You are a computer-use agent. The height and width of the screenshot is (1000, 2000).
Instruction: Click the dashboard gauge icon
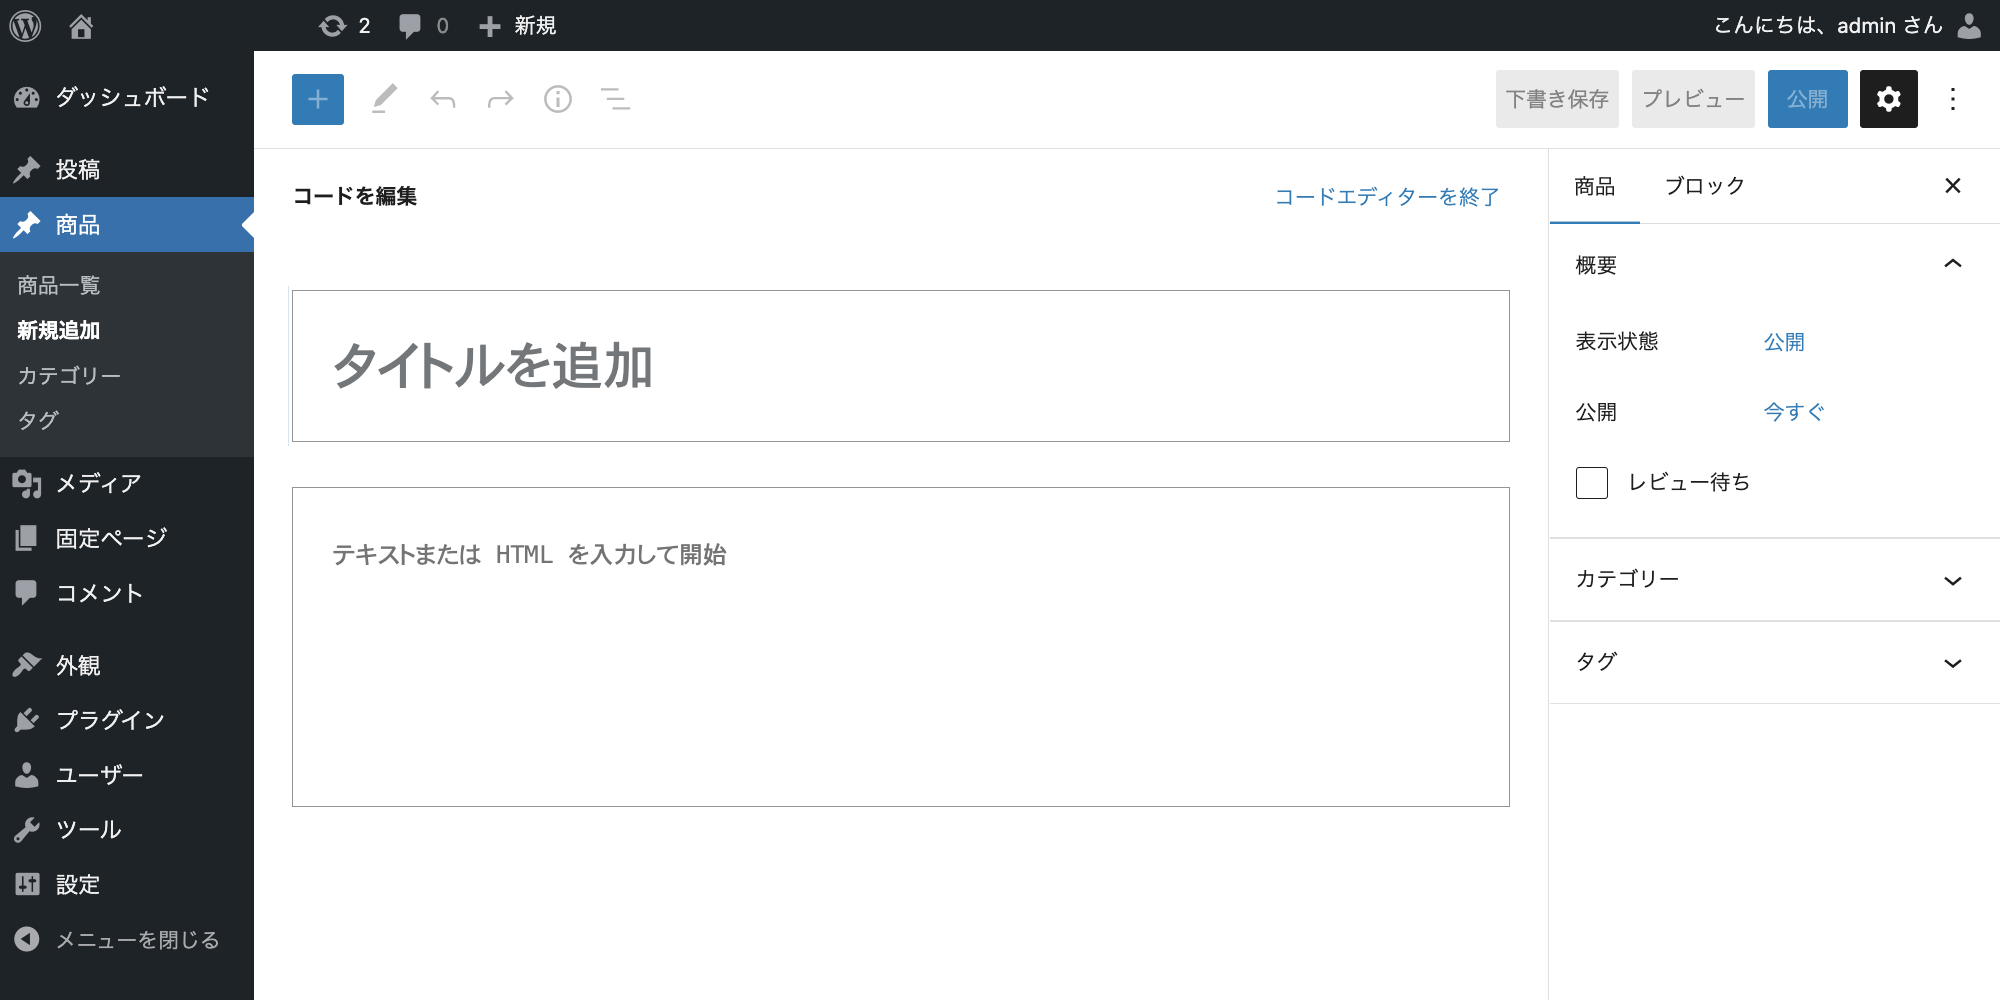point(27,97)
